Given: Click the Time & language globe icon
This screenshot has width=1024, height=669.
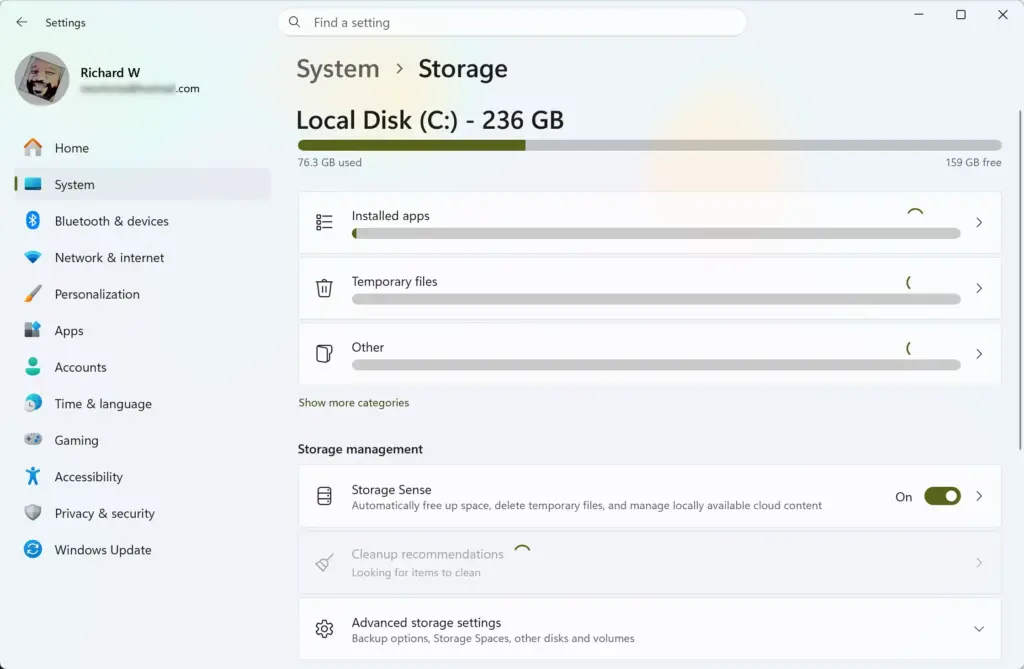Looking at the screenshot, I should [33, 403].
